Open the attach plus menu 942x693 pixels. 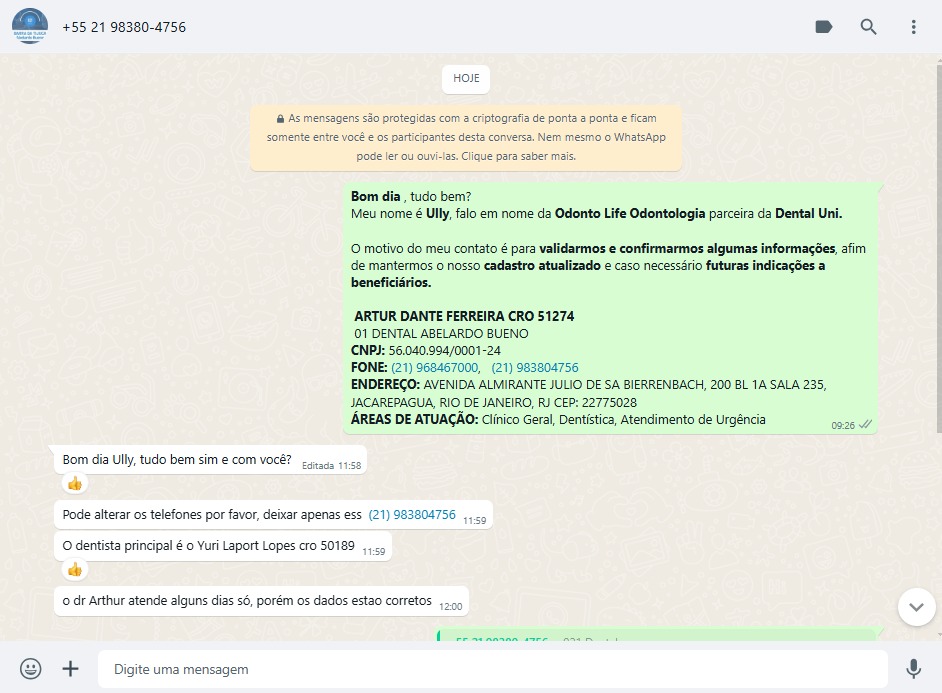click(x=70, y=668)
